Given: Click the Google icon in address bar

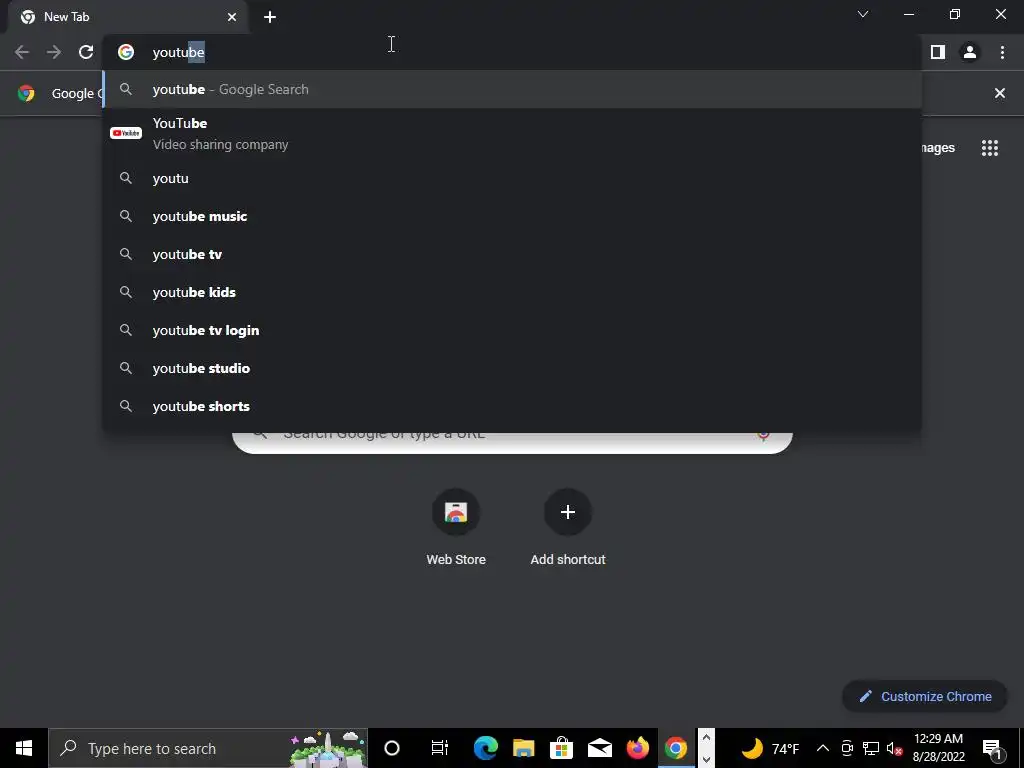Looking at the screenshot, I should pos(126,52).
